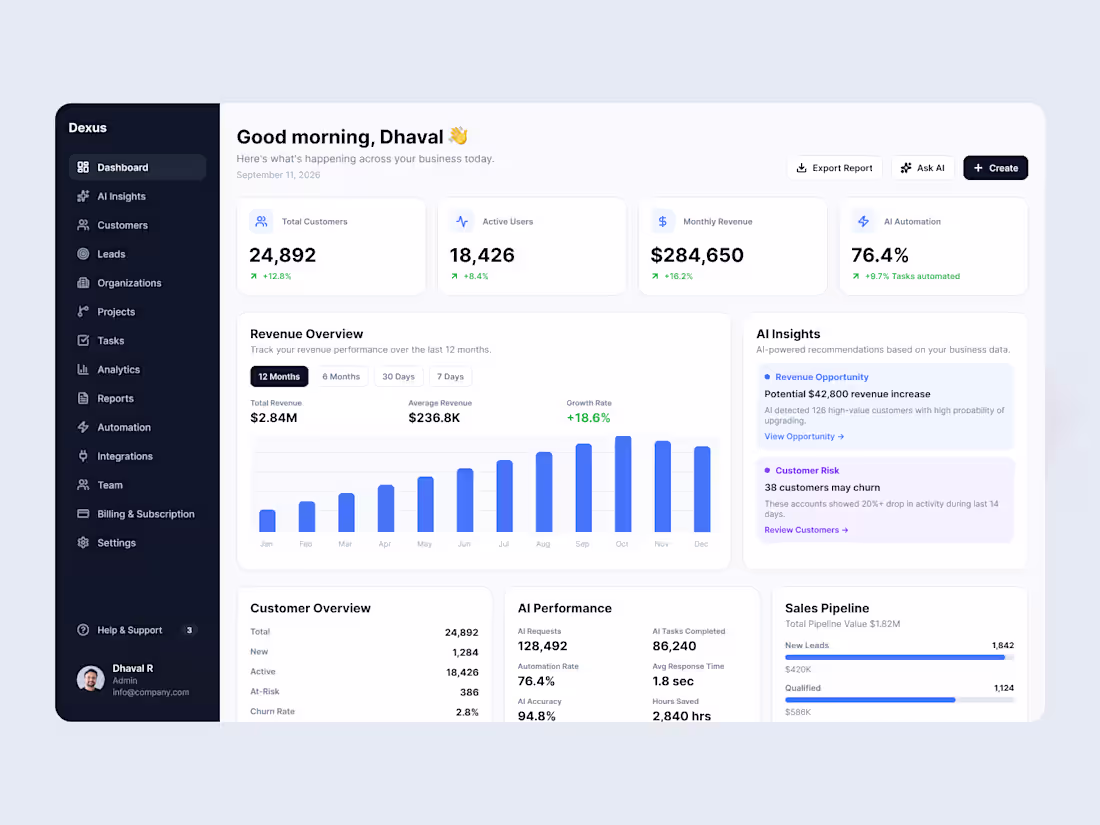The image size is (1100, 825).
Task: Switch chart range to 6 Months
Action: (x=341, y=377)
